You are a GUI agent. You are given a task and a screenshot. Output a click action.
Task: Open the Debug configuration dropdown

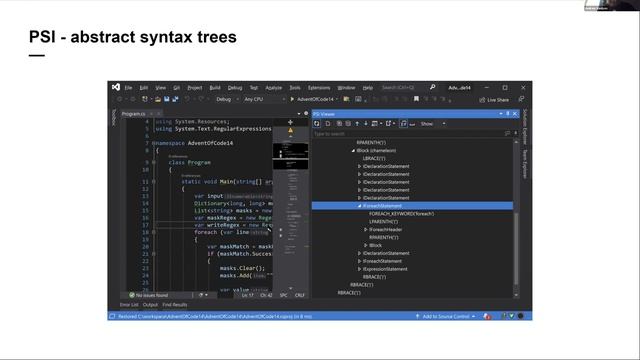click(x=227, y=99)
